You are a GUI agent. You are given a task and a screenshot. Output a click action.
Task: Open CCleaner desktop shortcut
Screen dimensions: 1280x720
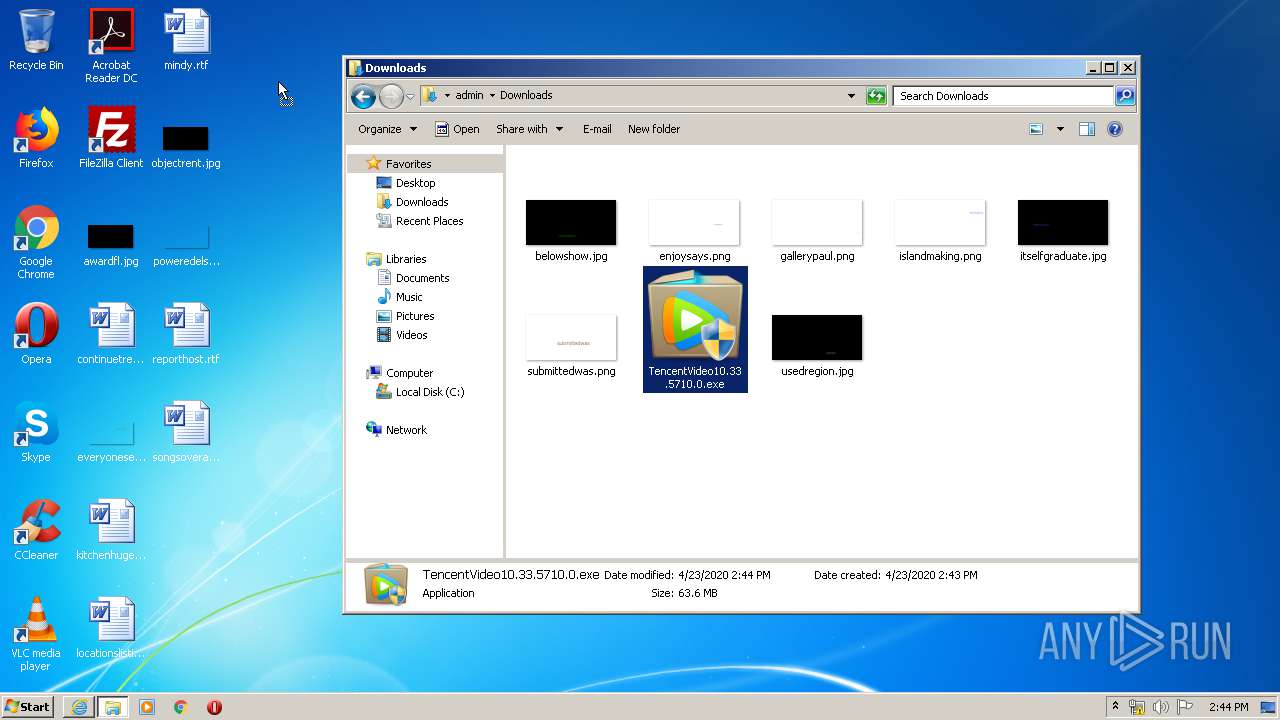(36, 530)
